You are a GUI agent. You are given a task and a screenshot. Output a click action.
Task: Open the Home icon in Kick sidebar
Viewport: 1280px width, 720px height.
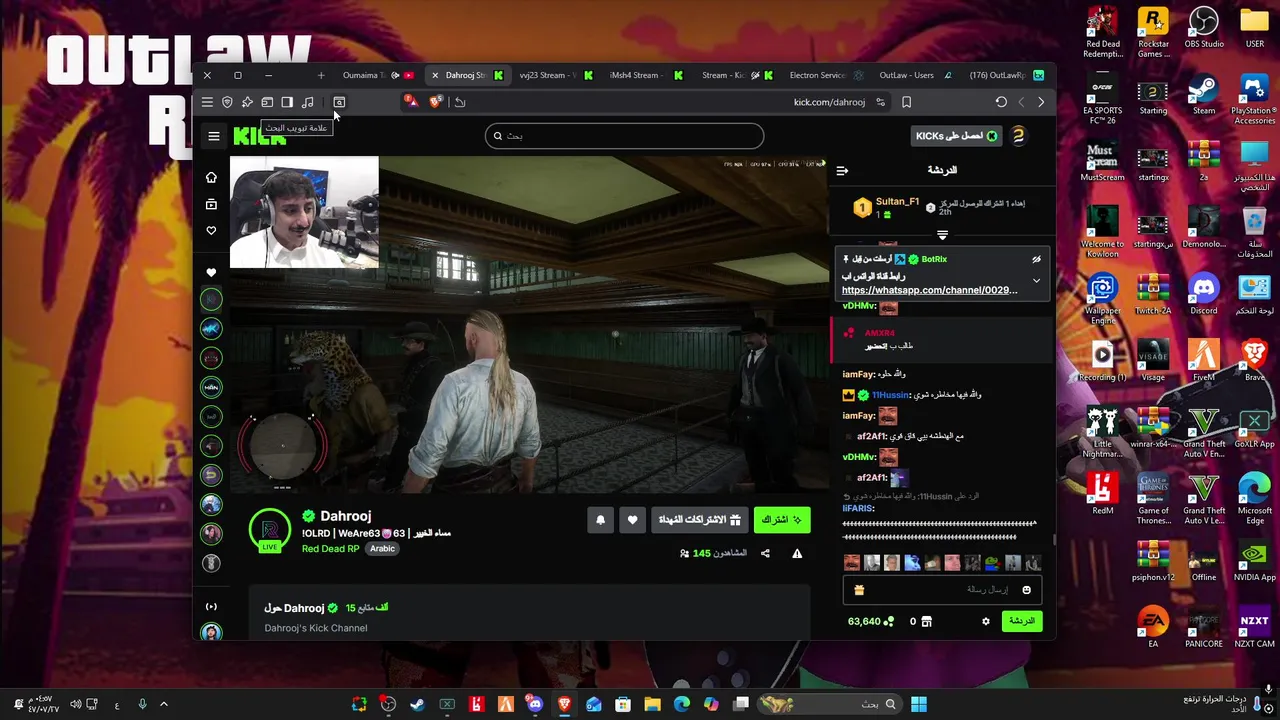[x=211, y=177]
